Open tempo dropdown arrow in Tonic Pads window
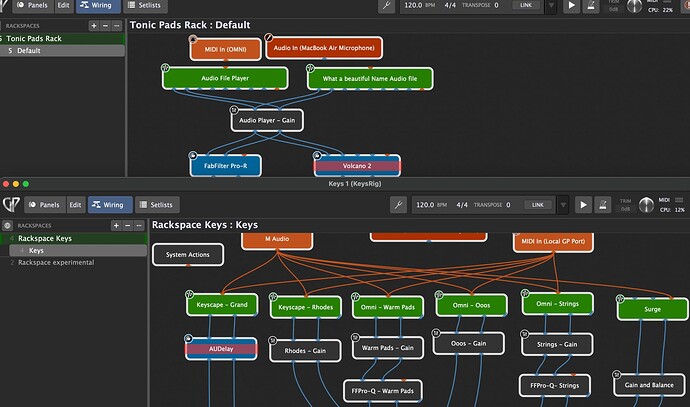This screenshot has height=407, width=690. tap(551, 6)
